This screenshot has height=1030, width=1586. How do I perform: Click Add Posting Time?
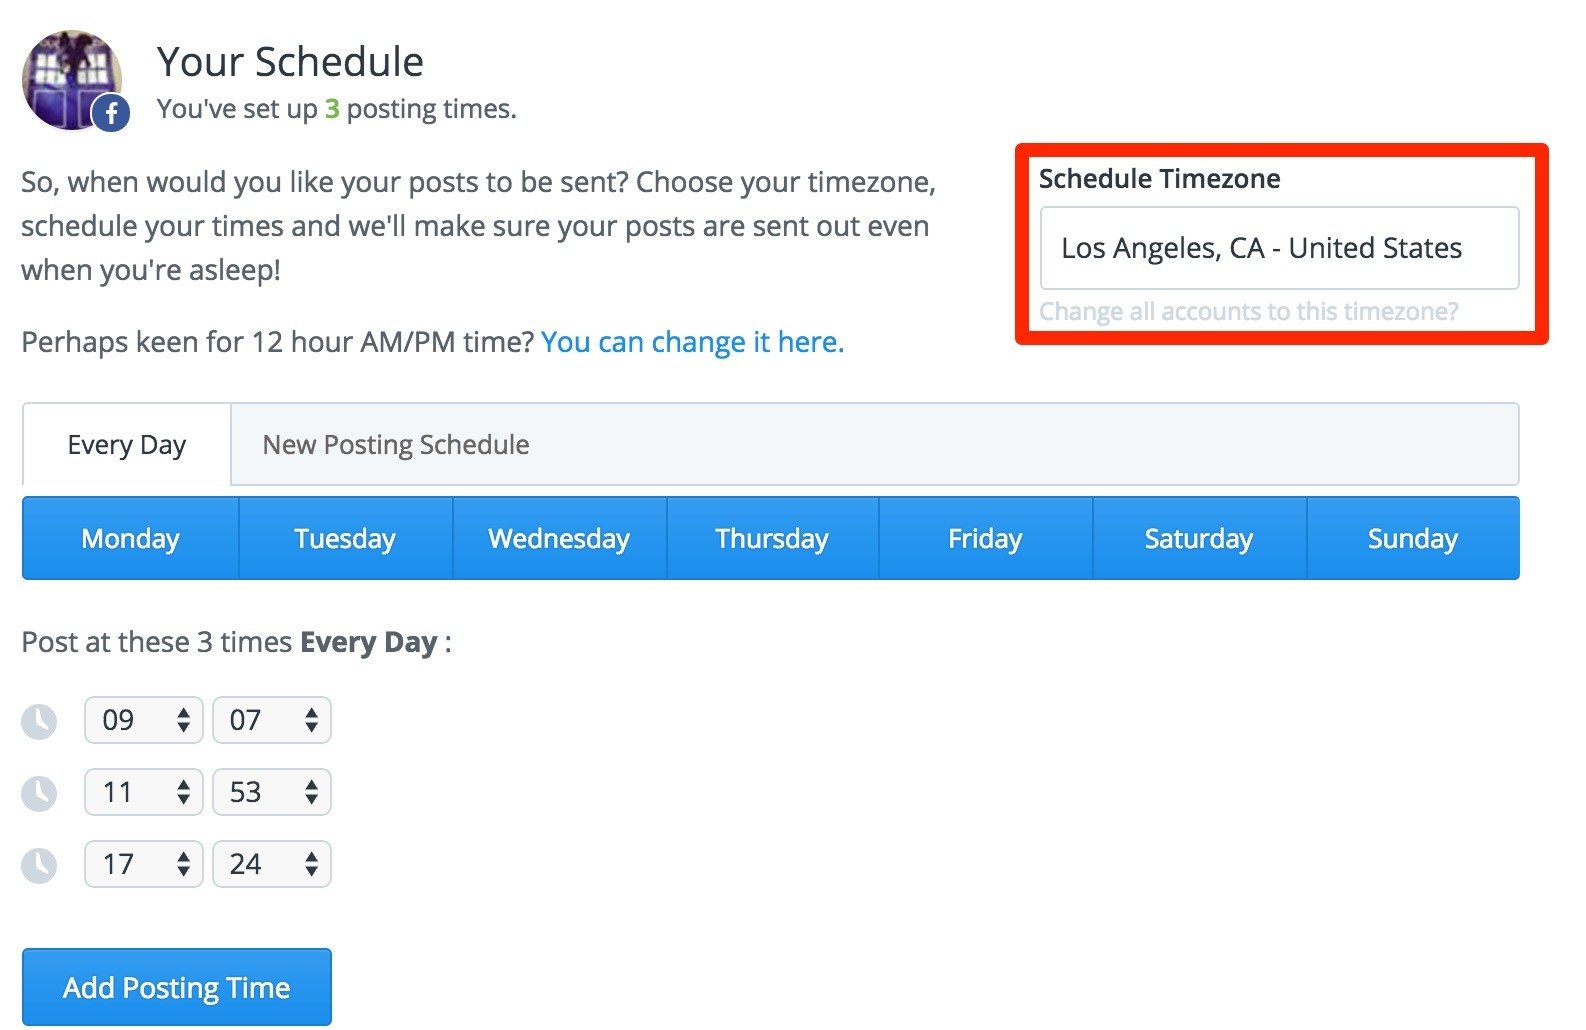(176, 987)
